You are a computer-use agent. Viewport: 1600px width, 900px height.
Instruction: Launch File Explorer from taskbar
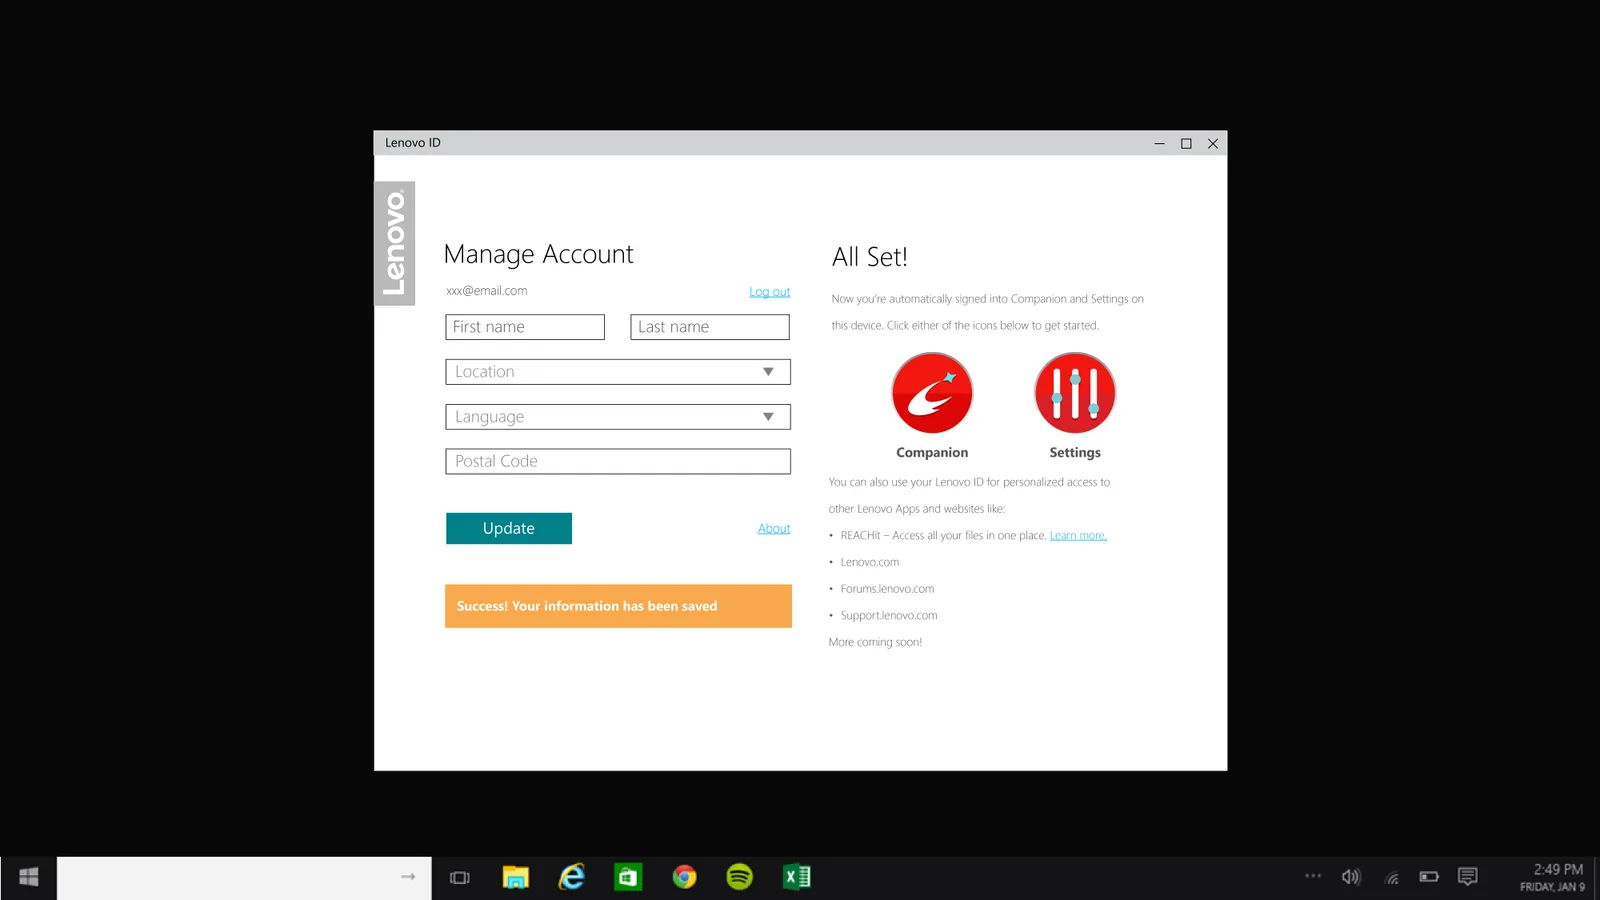tap(515, 877)
